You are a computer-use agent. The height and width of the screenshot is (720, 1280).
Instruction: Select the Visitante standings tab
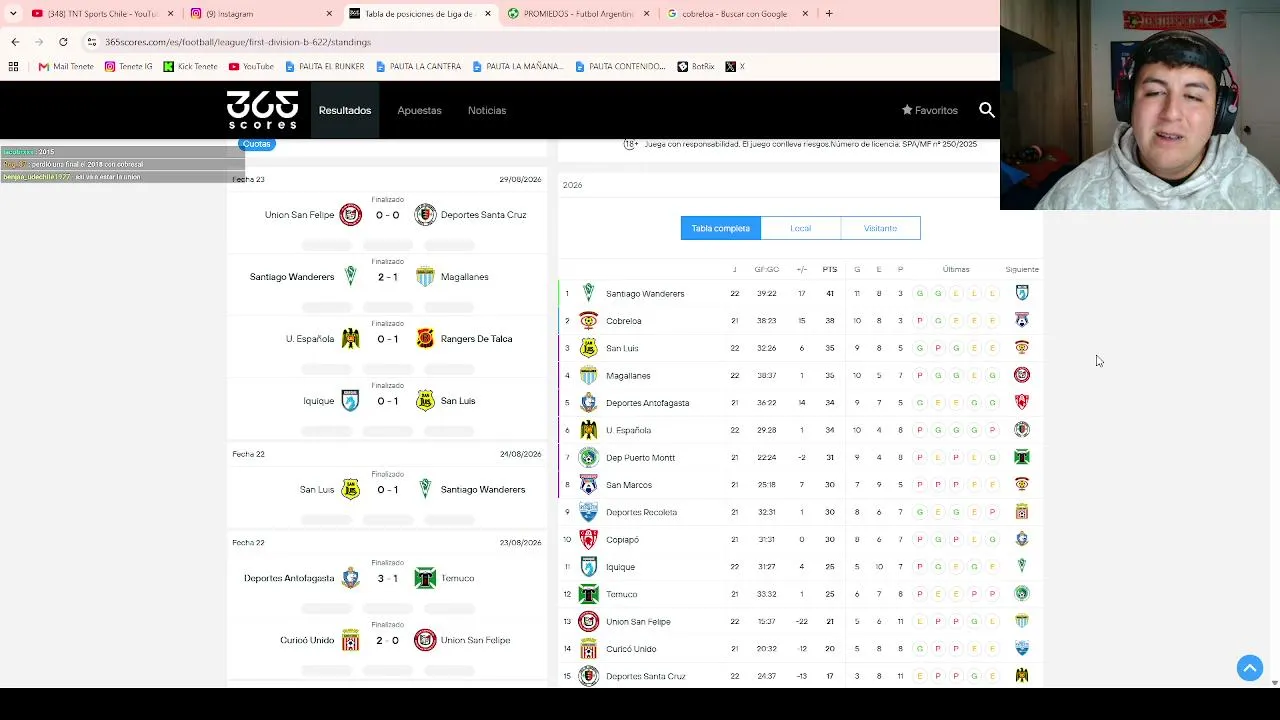880,228
